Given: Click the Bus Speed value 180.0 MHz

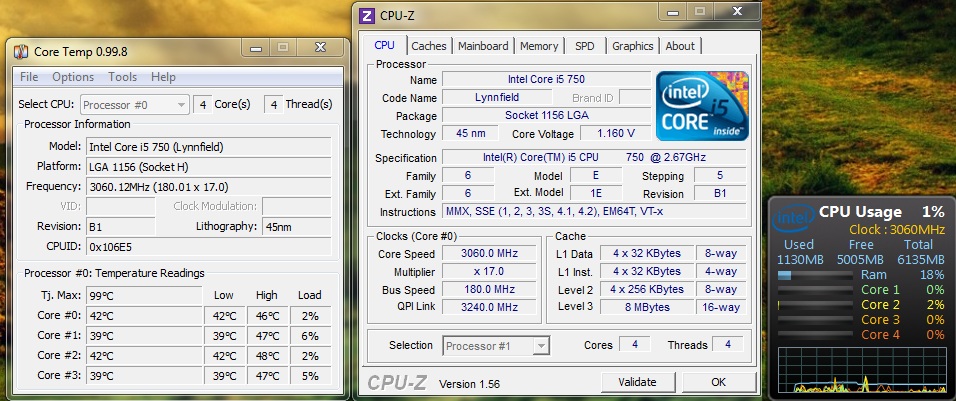Looking at the screenshot, I should pos(489,289).
